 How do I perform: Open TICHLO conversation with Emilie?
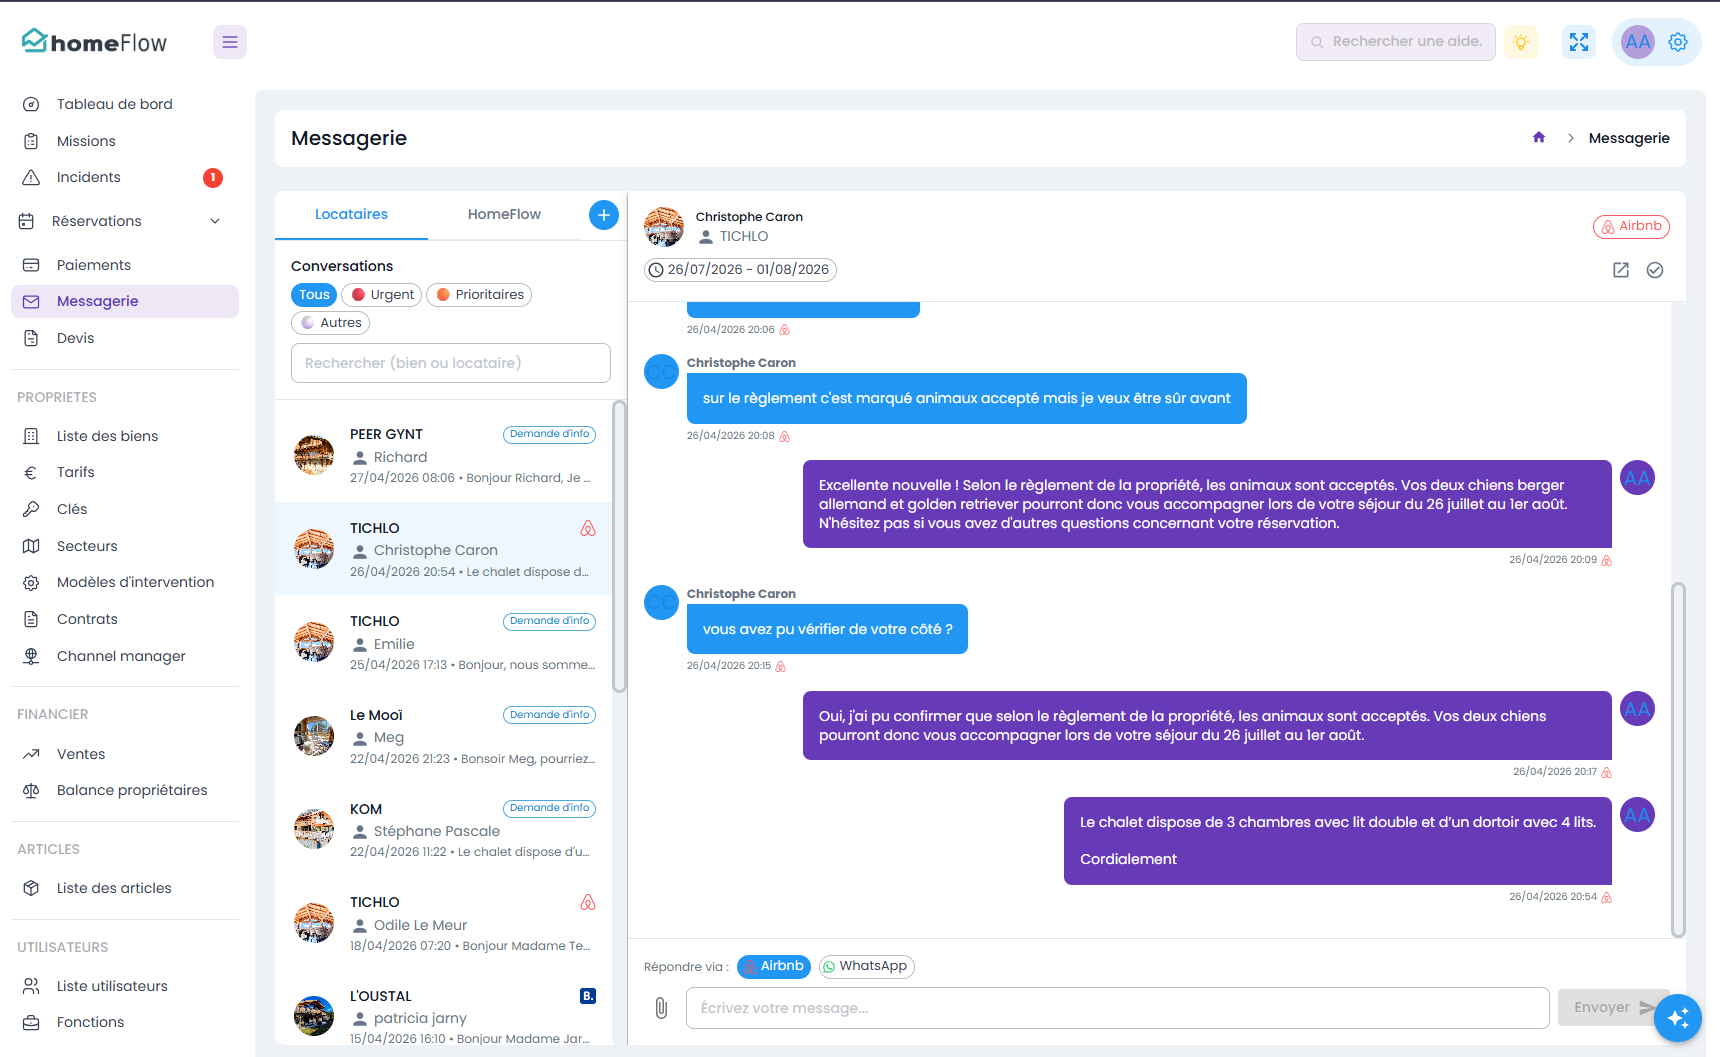(443, 642)
